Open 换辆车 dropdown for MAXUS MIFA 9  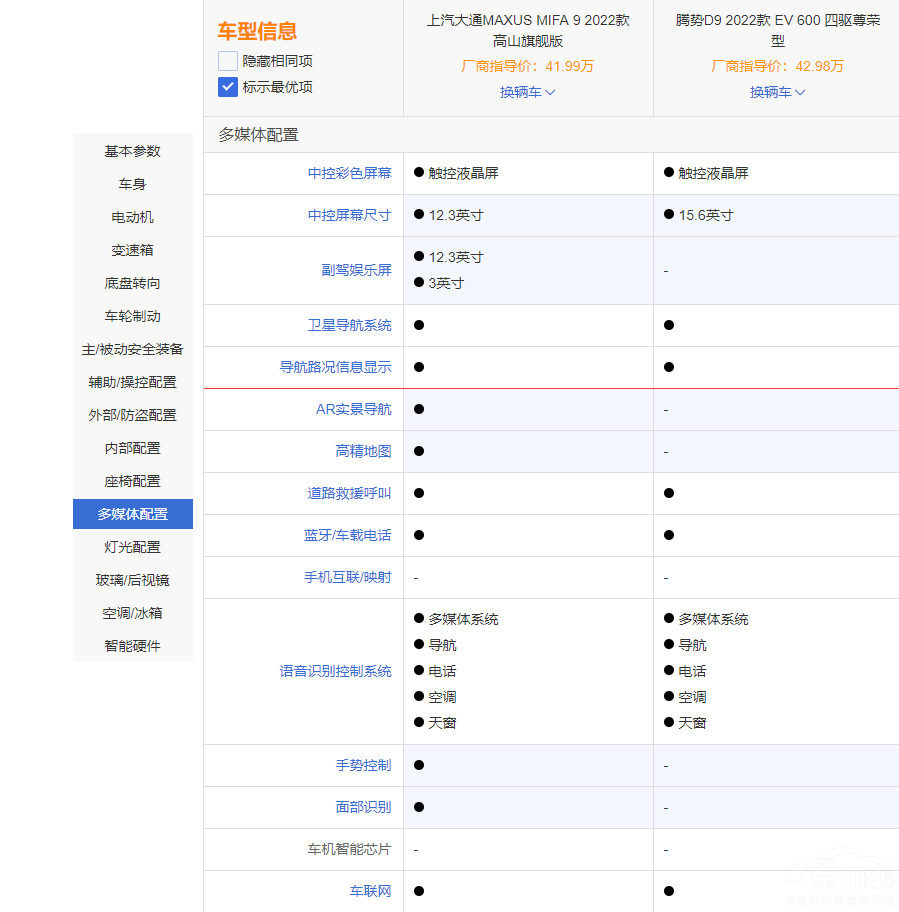point(528,92)
